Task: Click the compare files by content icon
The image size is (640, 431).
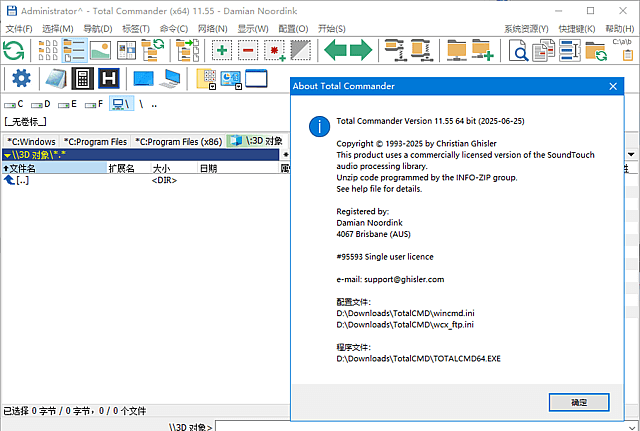Action: point(544,51)
